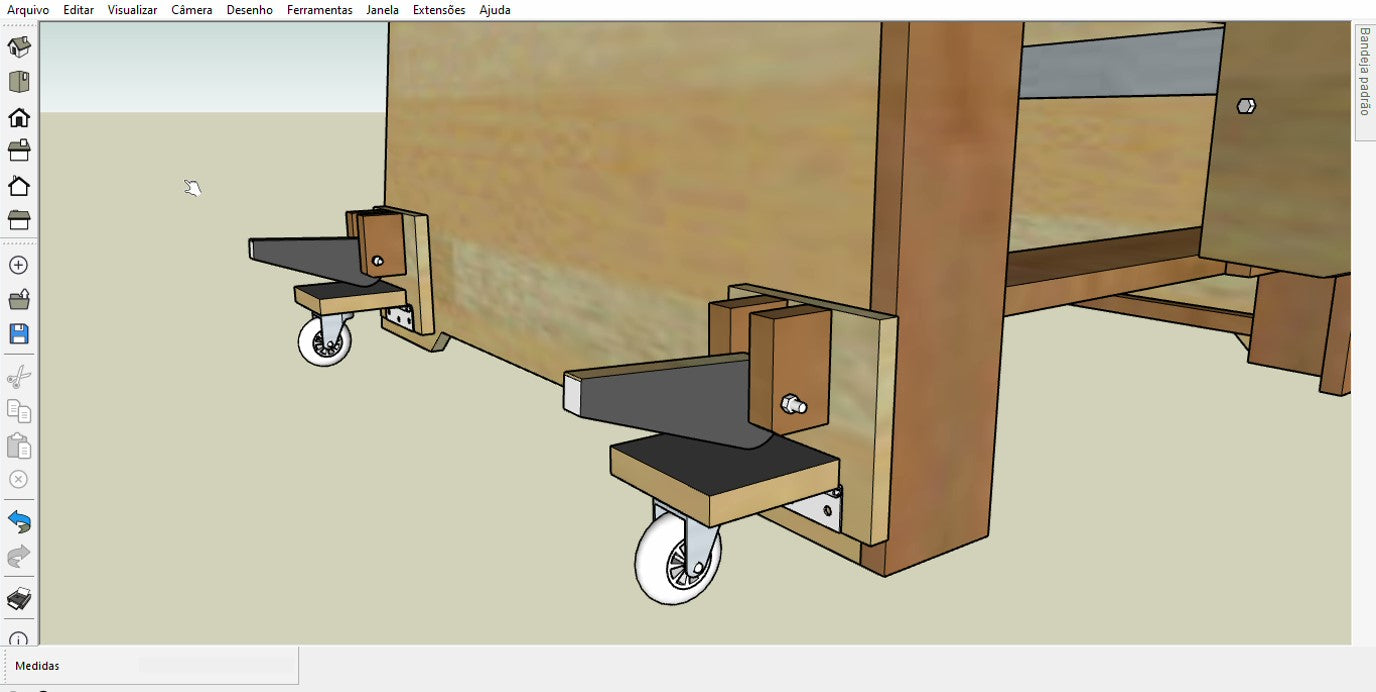Switch to the Iso view
1376x692 pixels.
19,47
